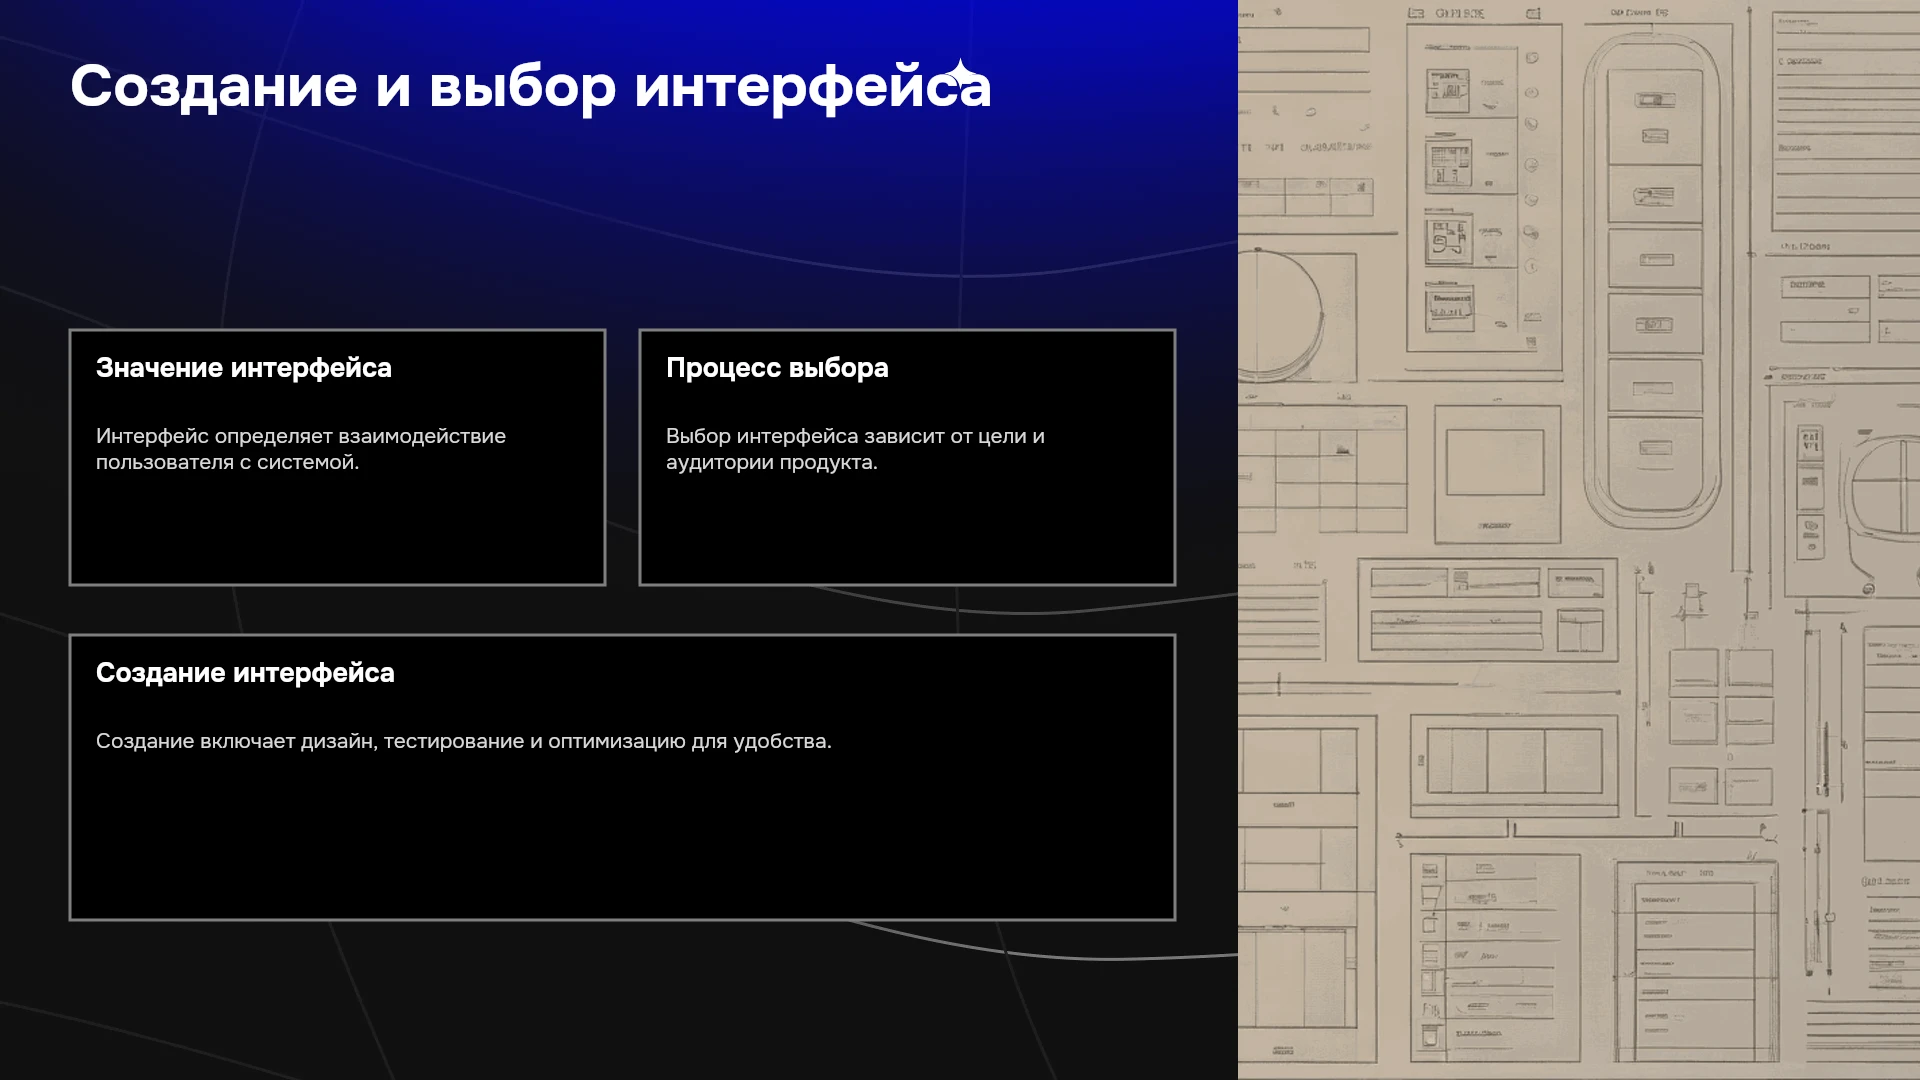Image resolution: width=1920 pixels, height=1080 pixels.
Task: Click the wireframe blueprint image on the right
Action: click(x=1579, y=540)
